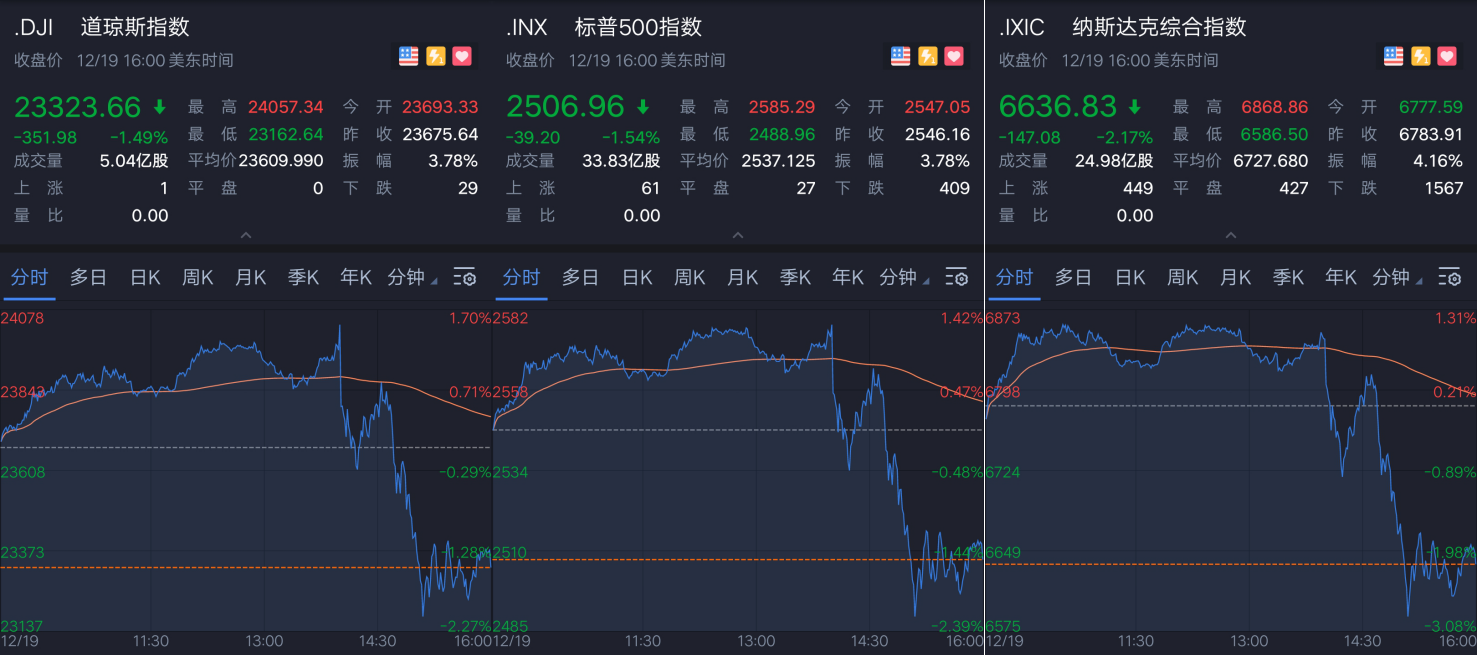Click the lightning icon in the .DJI panel
1478x655 pixels.
click(x=435, y=56)
